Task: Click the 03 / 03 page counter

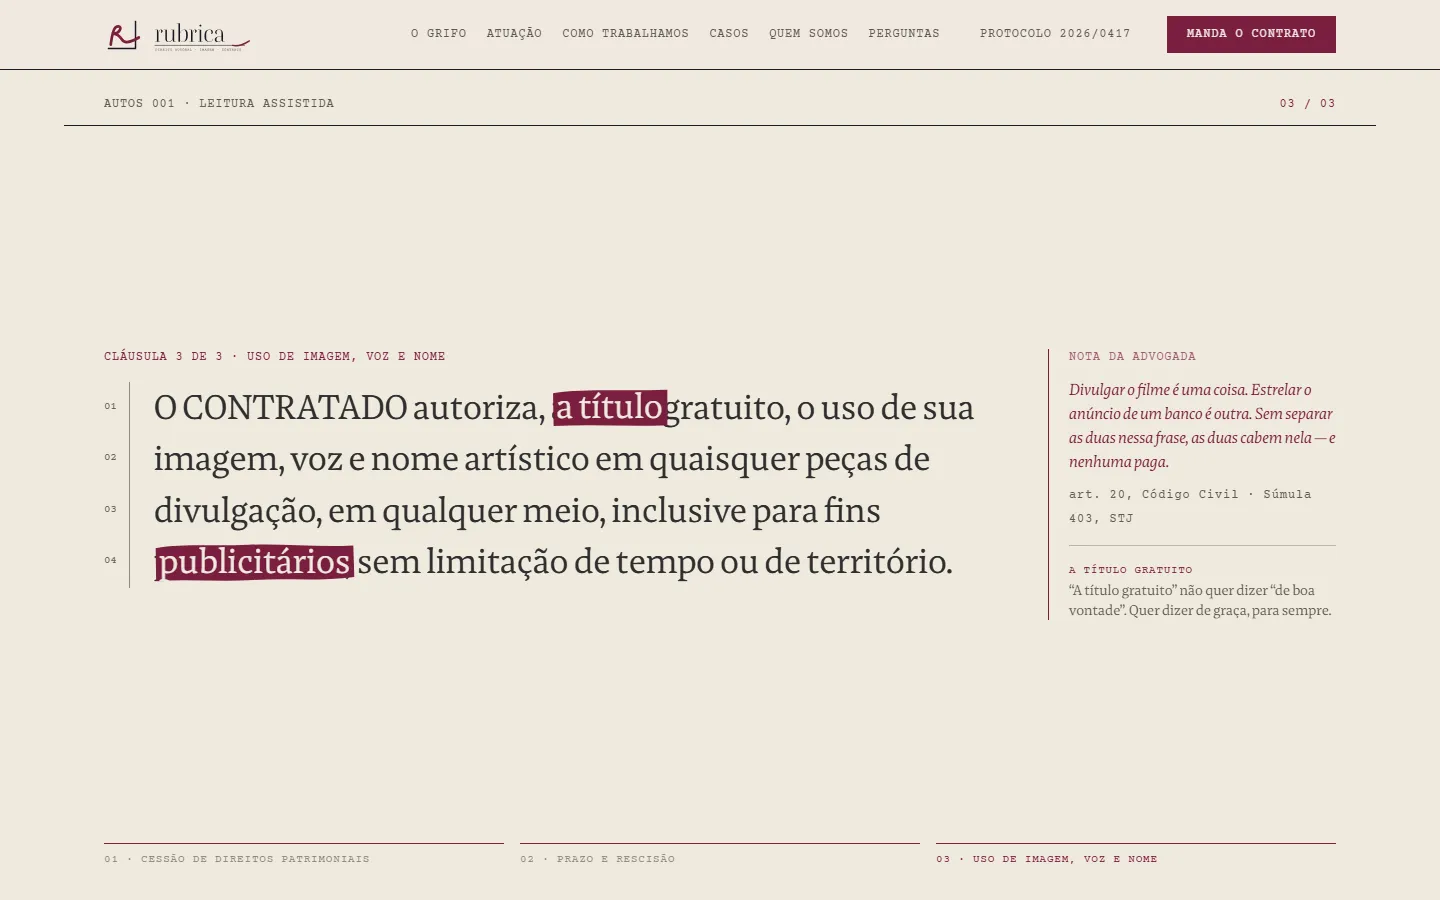Action: coord(1307,103)
